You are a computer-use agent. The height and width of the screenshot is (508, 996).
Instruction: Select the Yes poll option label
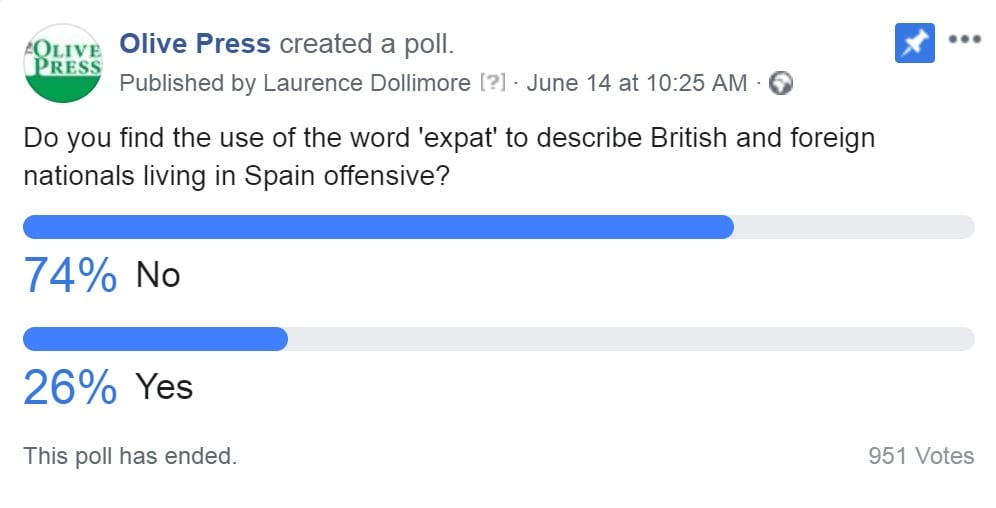(x=164, y=387)
